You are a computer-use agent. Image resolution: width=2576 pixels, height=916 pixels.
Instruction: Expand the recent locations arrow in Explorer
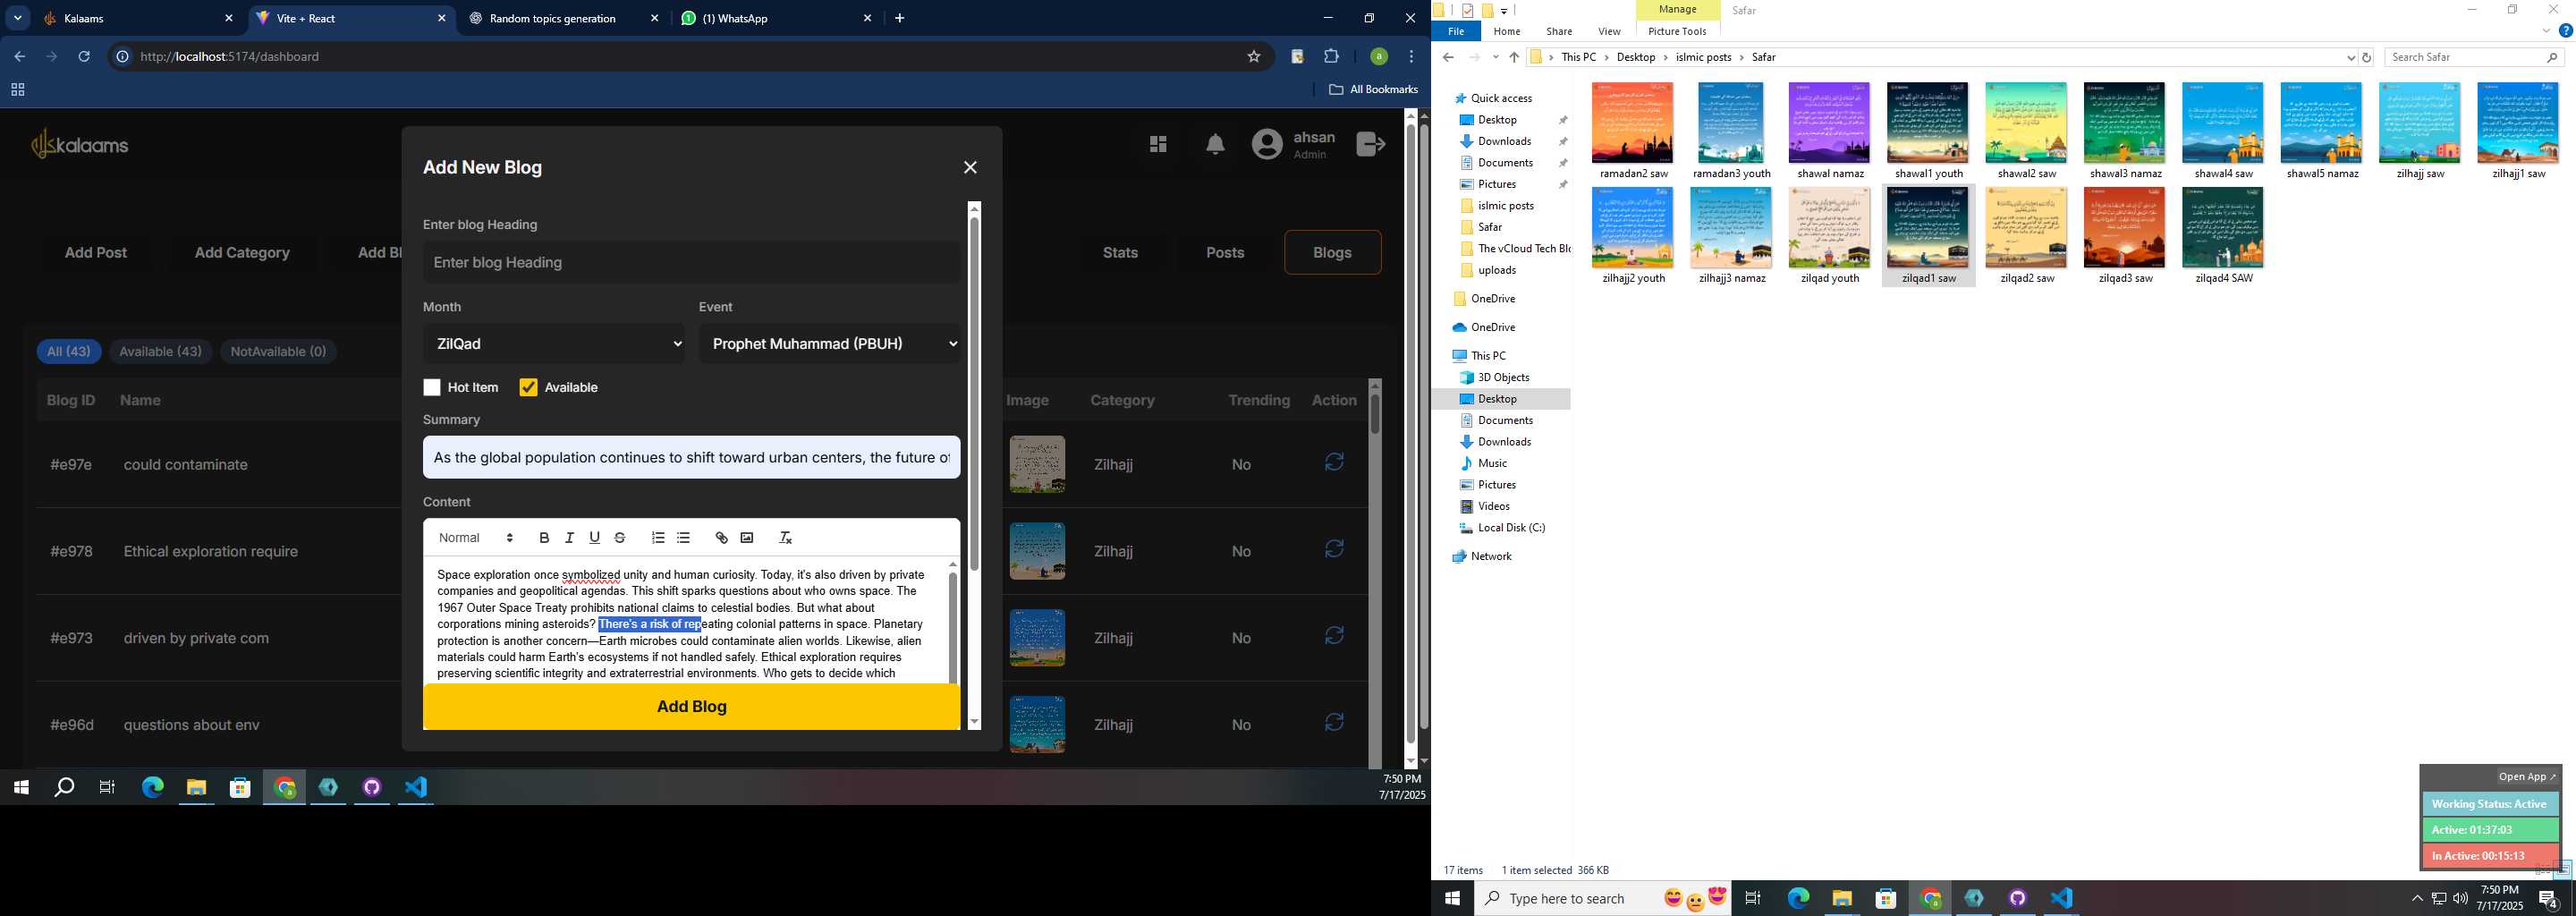click(x=1495, y=58)
